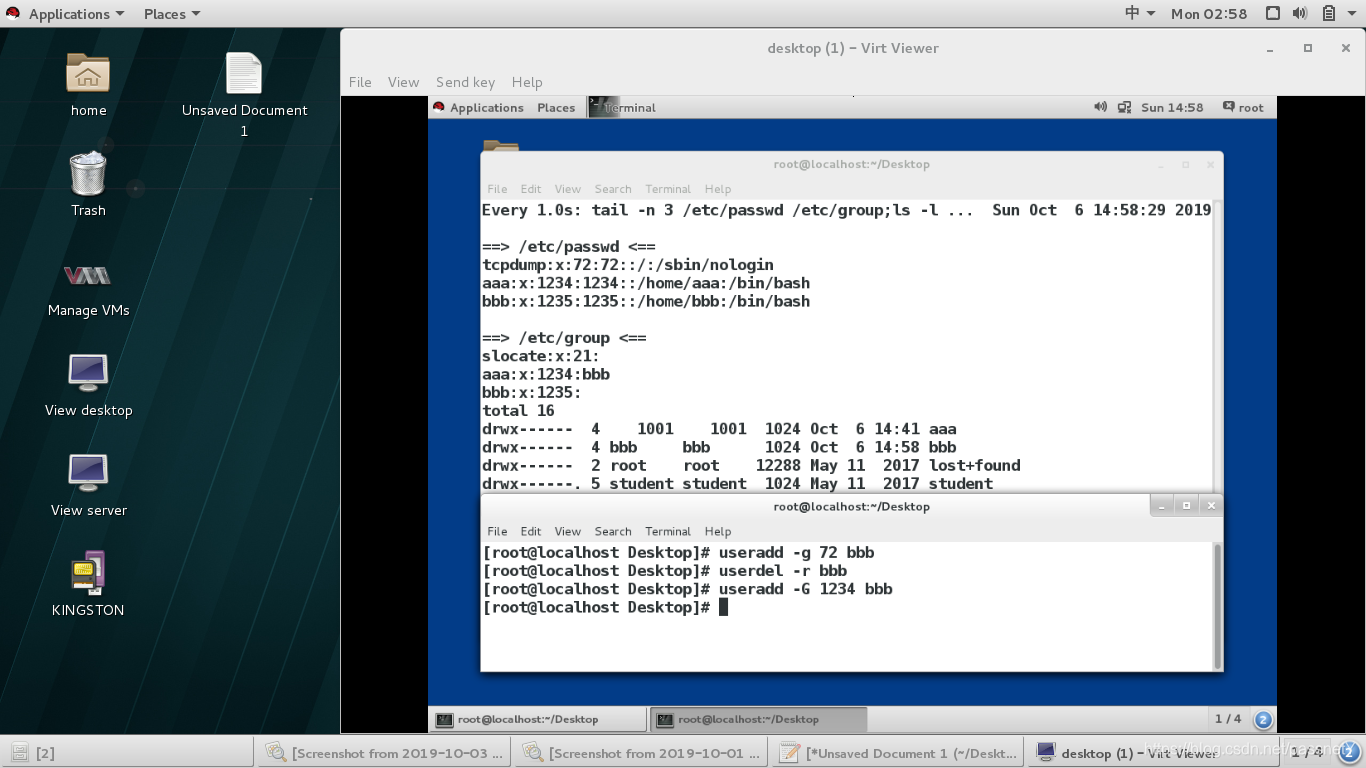Open Edit menu in the upper terminal
1366x768 pixels.
531,189
